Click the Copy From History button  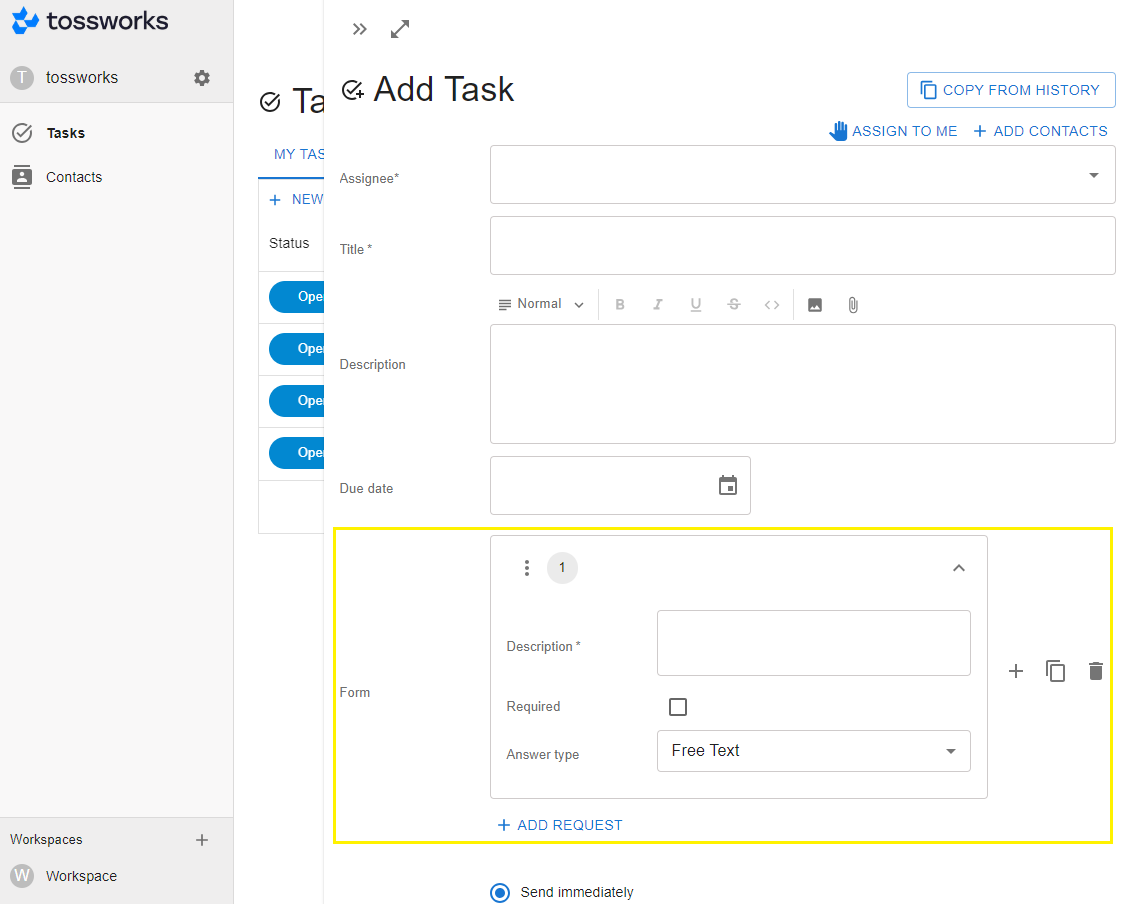1011,90
